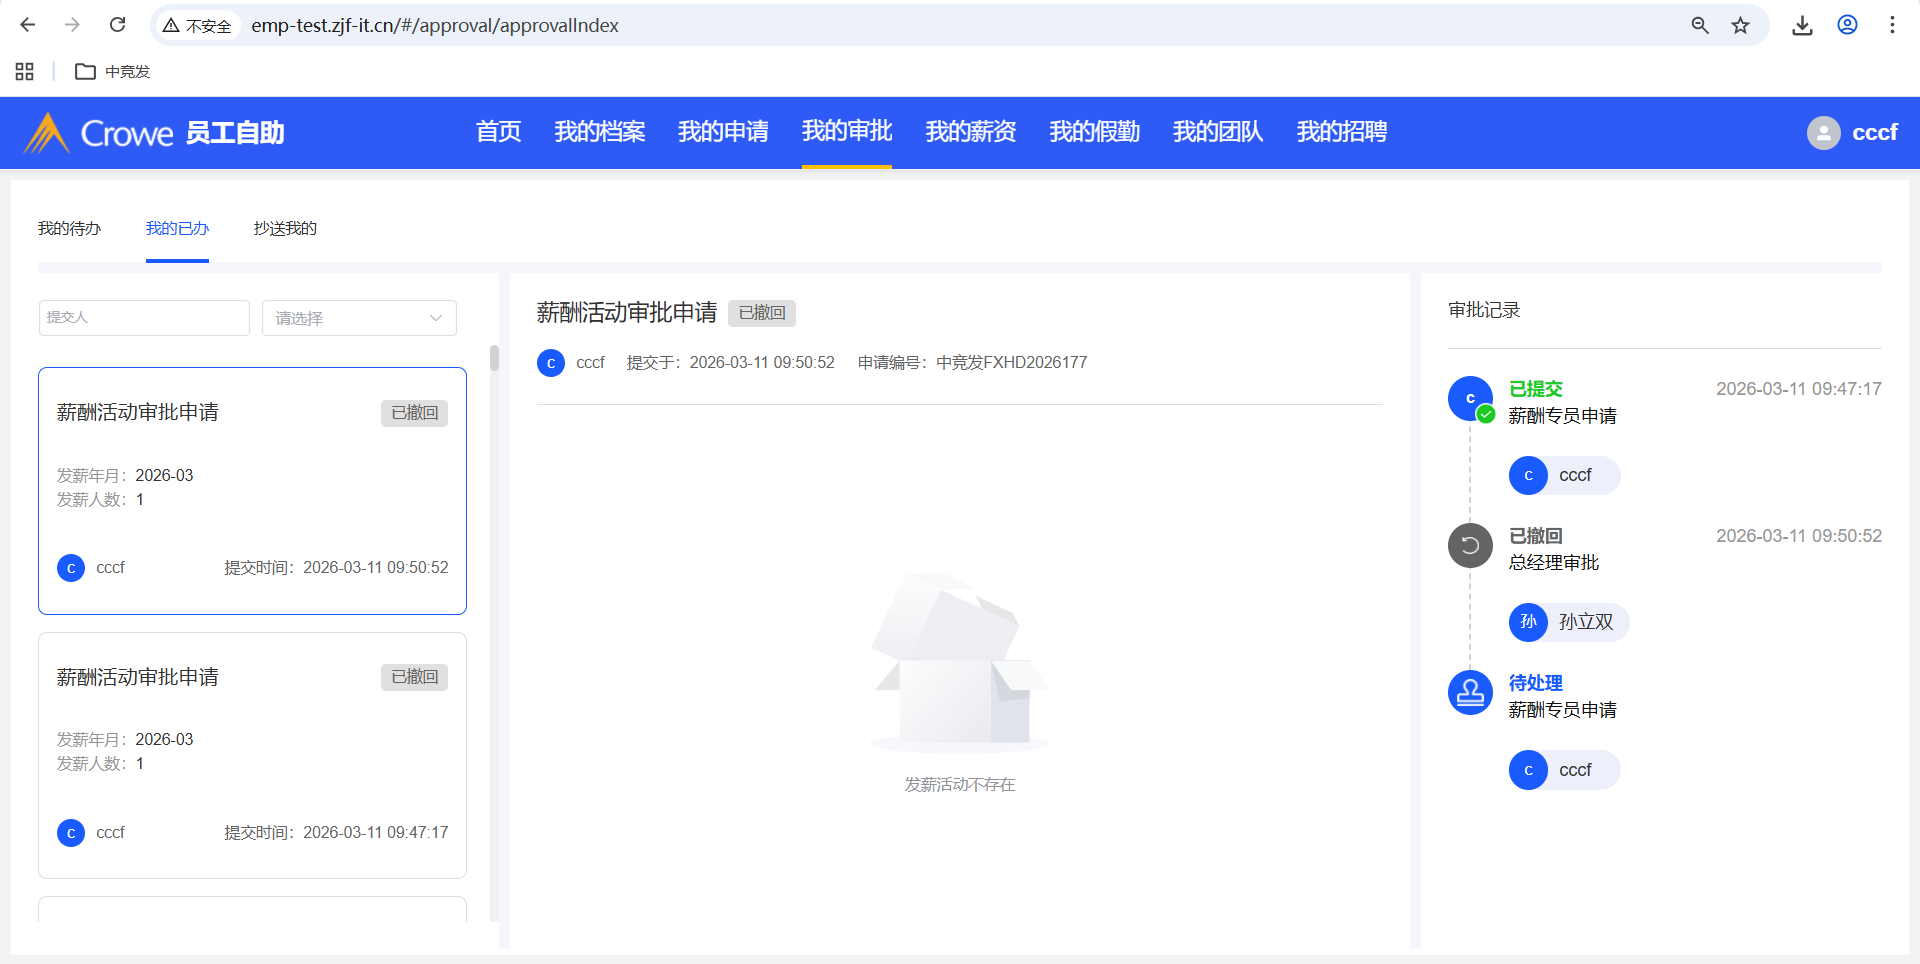1920x964 pixels.
Task: Click the browser forward arrow
Action: 72,25
